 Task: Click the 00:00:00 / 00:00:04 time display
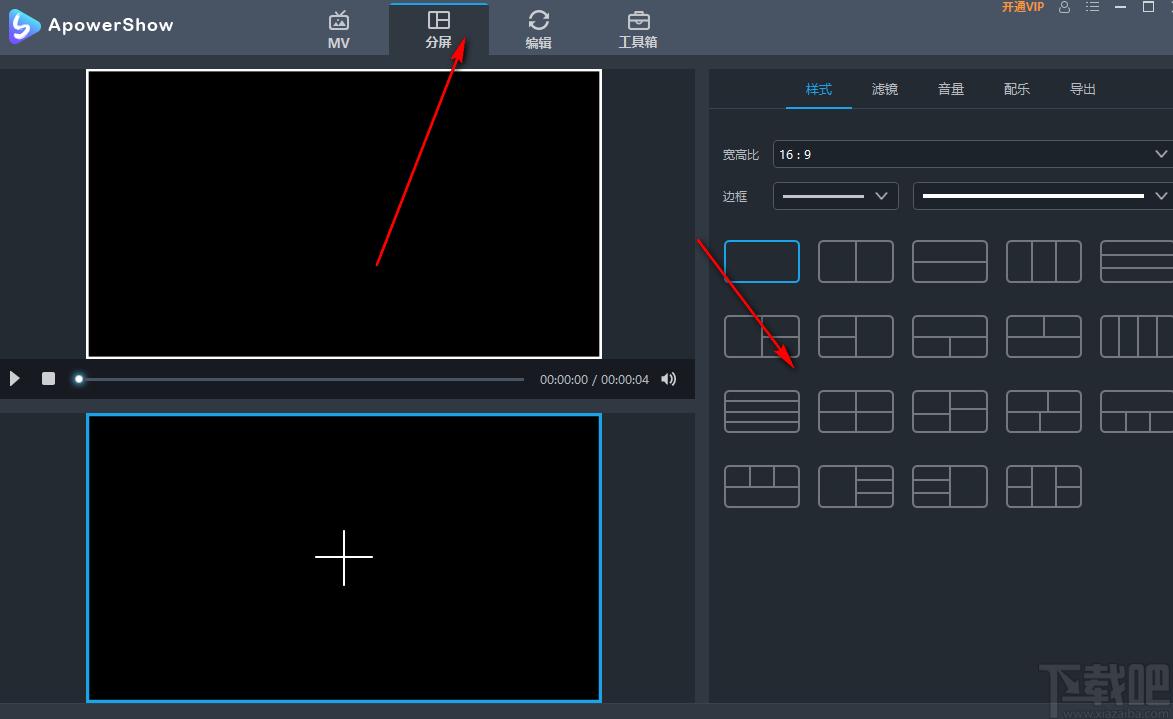click(594, 379)
